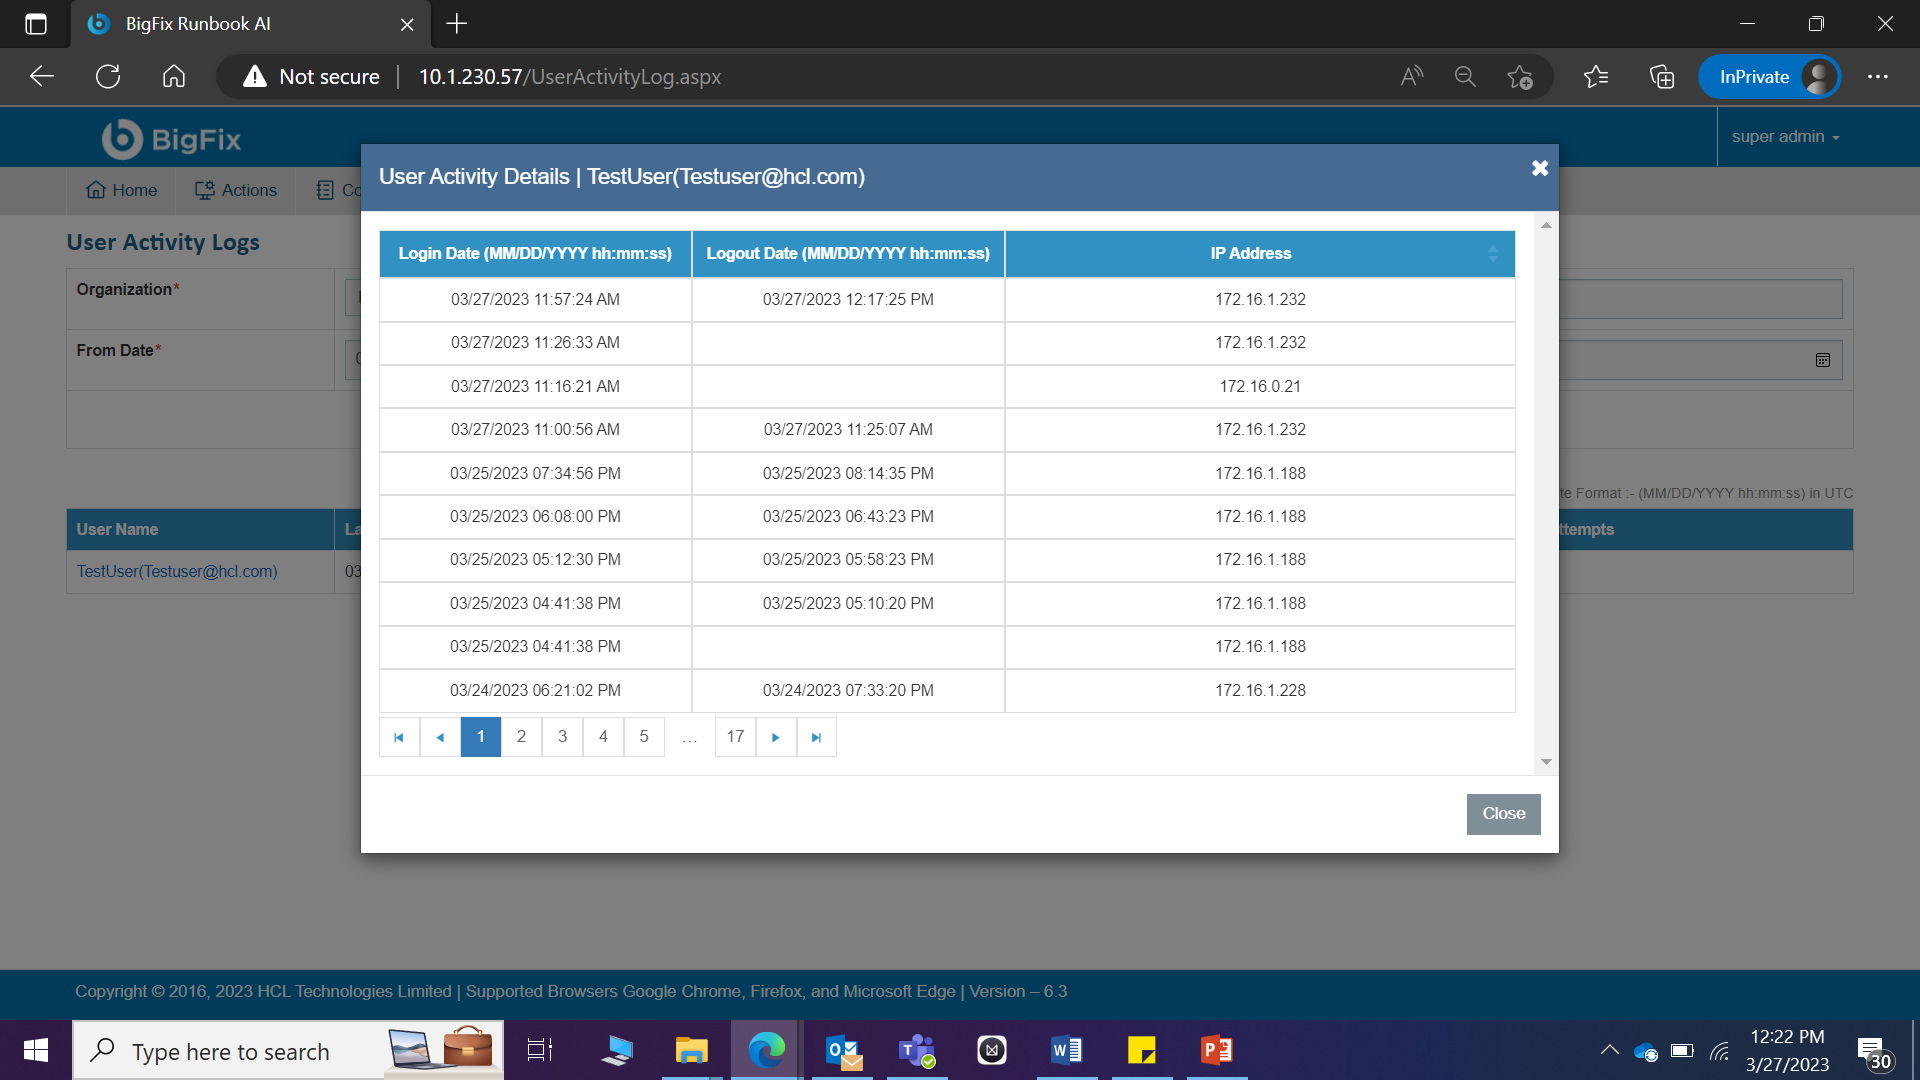Add this page to favorites star icon
The width and height of the screenshot is (1920, 1080).
tap(1519, 77)
